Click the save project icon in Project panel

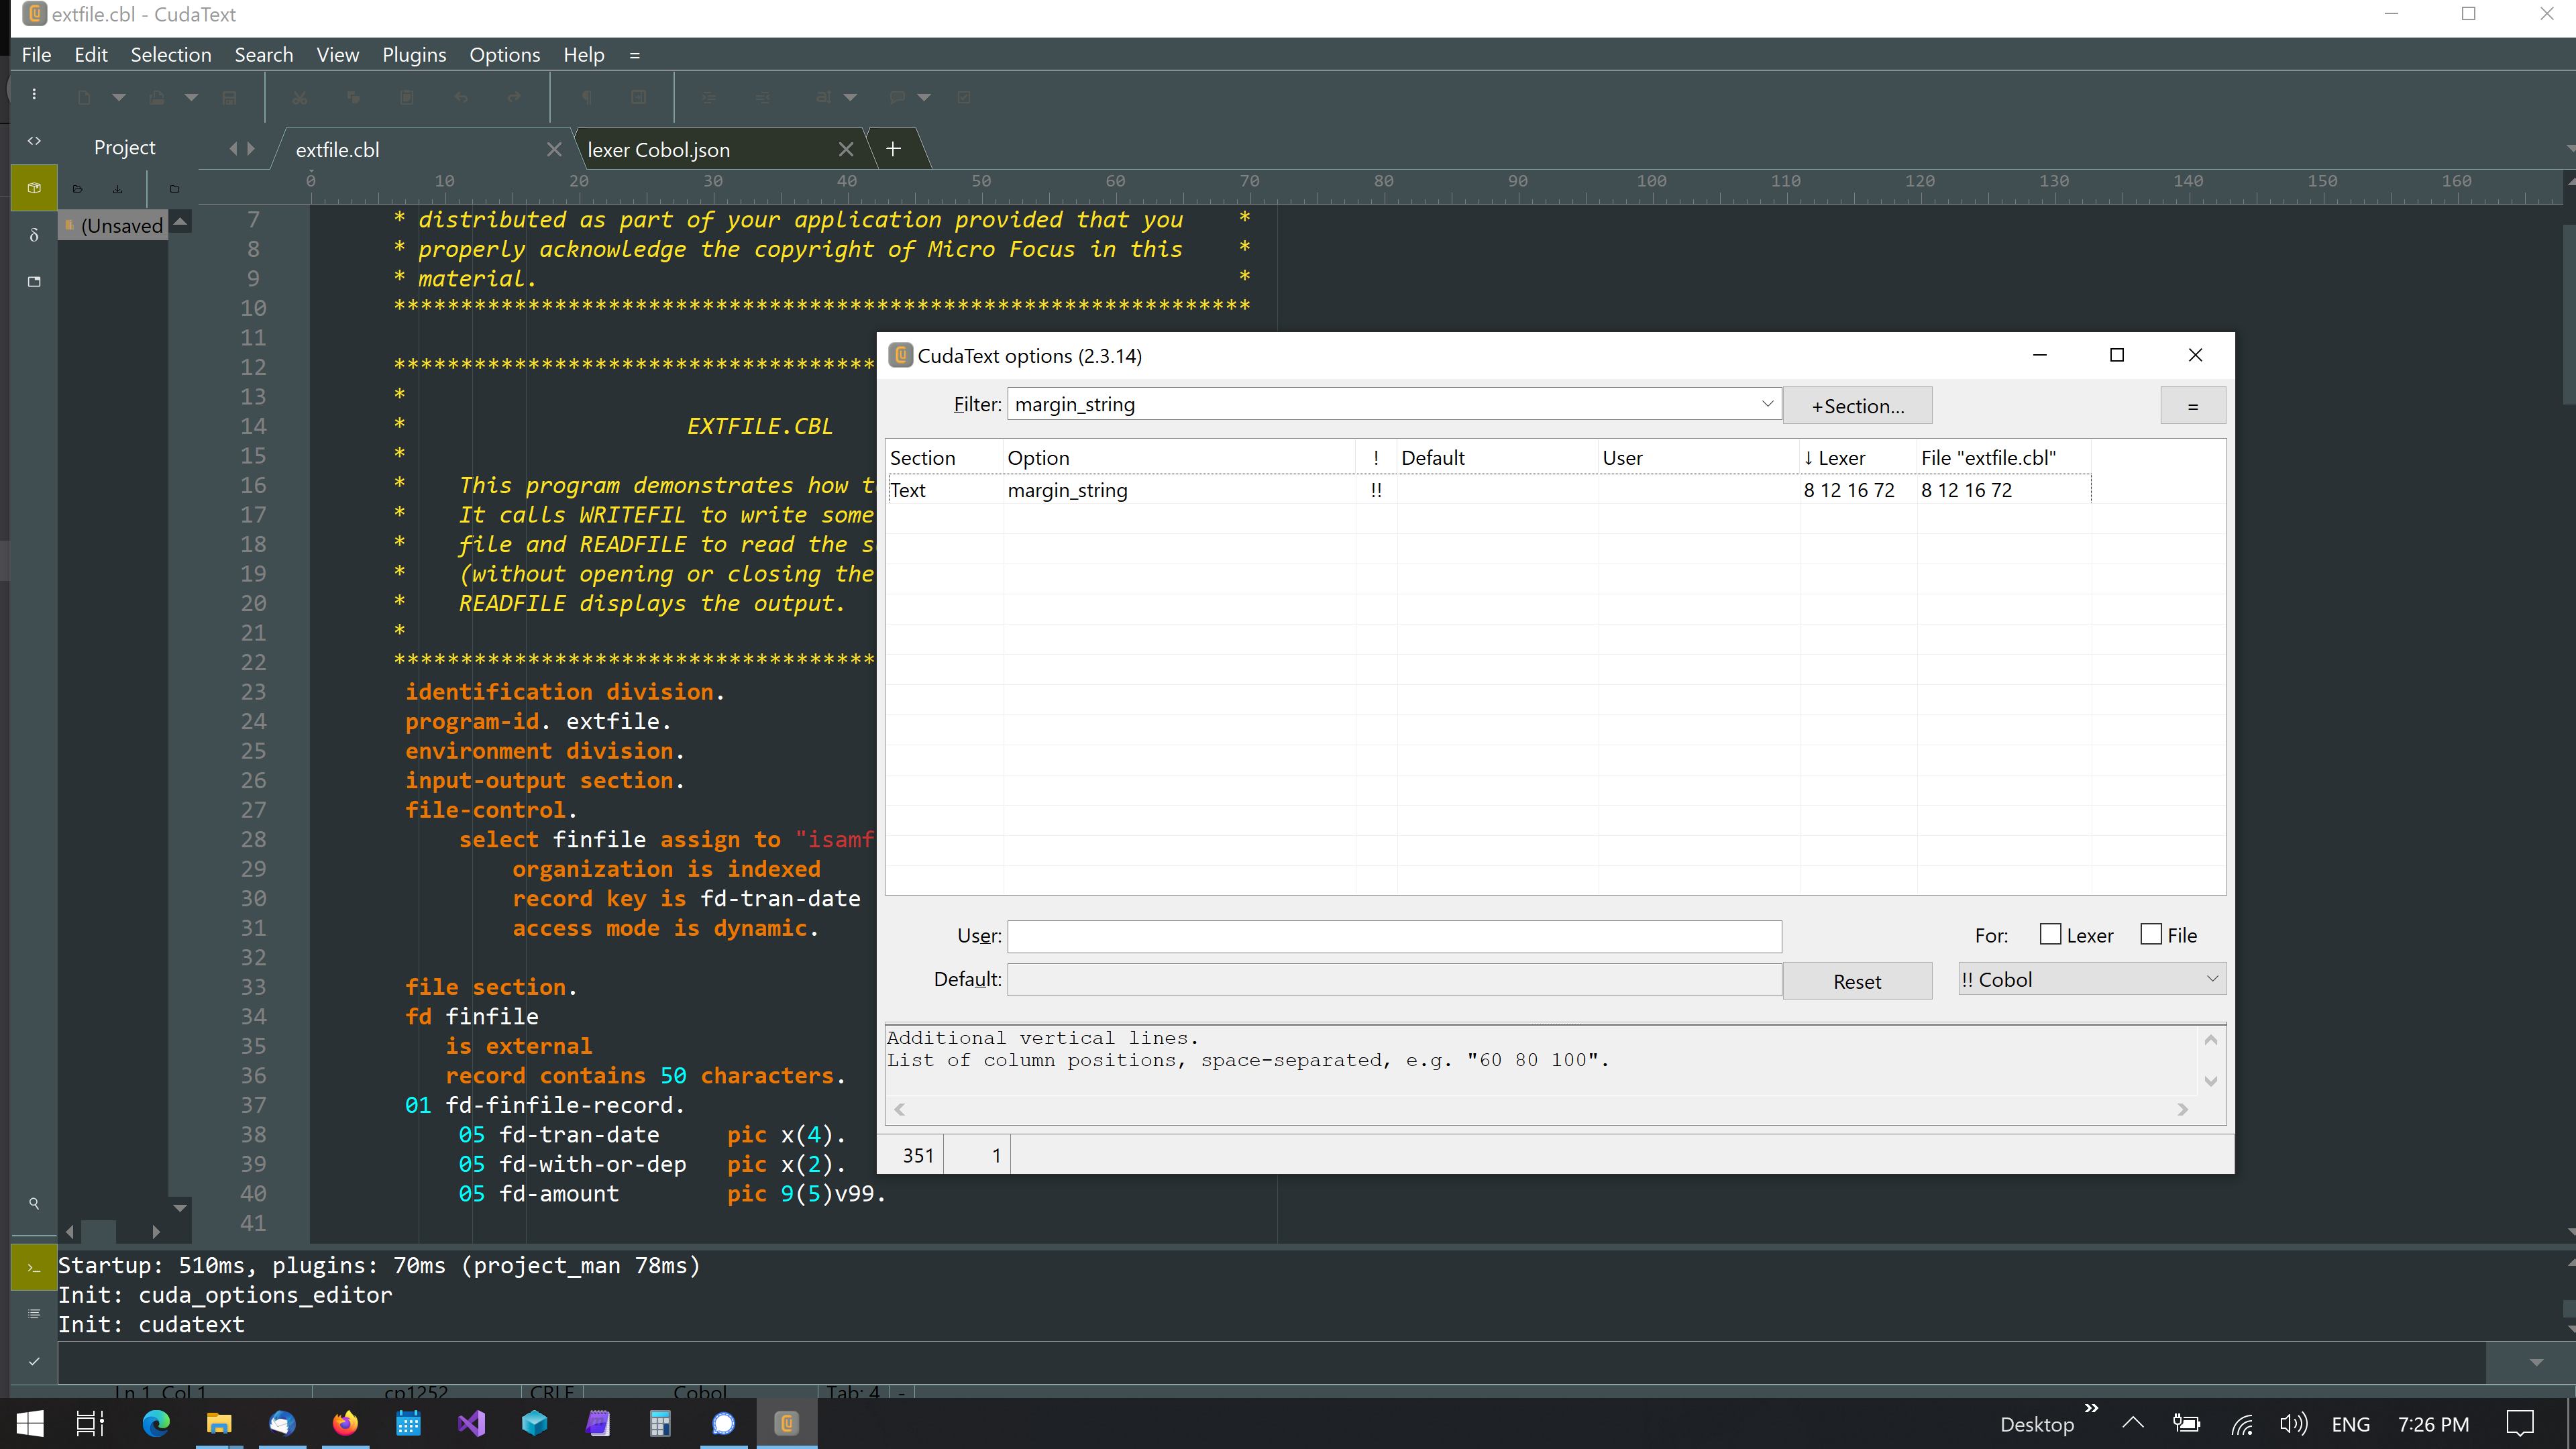[117, 189]
